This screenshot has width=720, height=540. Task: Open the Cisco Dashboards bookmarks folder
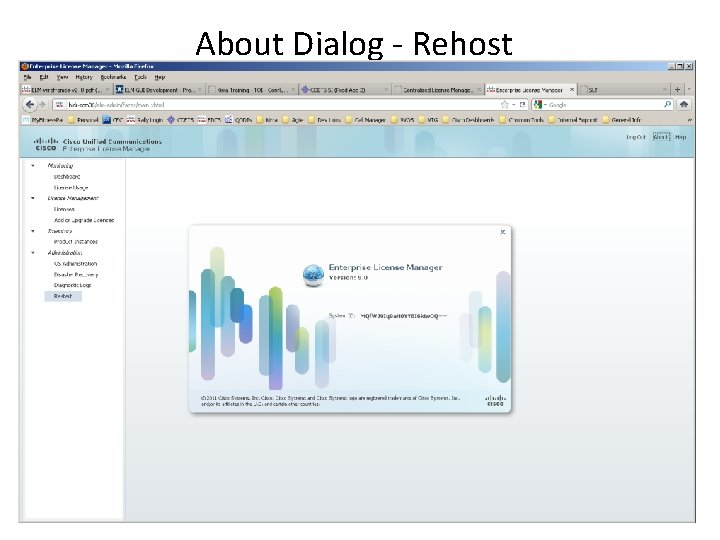pyautogui.click(x=468, y=120)
